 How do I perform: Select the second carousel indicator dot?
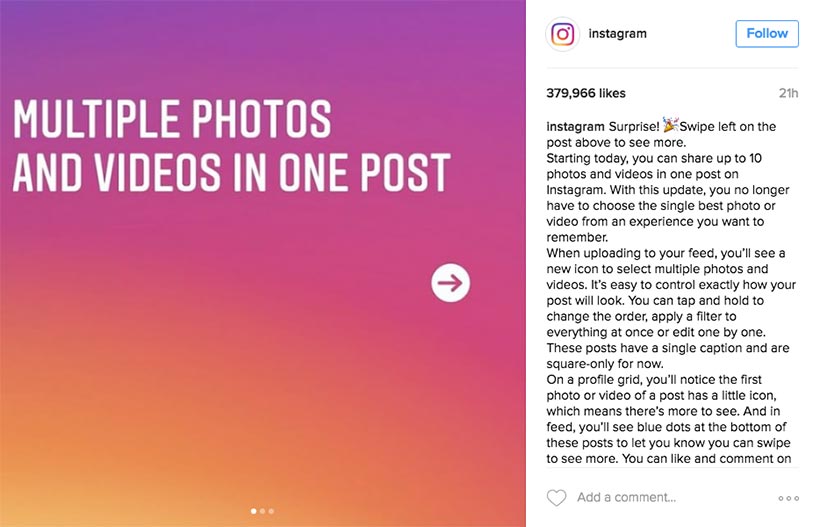tap(263, 511)
